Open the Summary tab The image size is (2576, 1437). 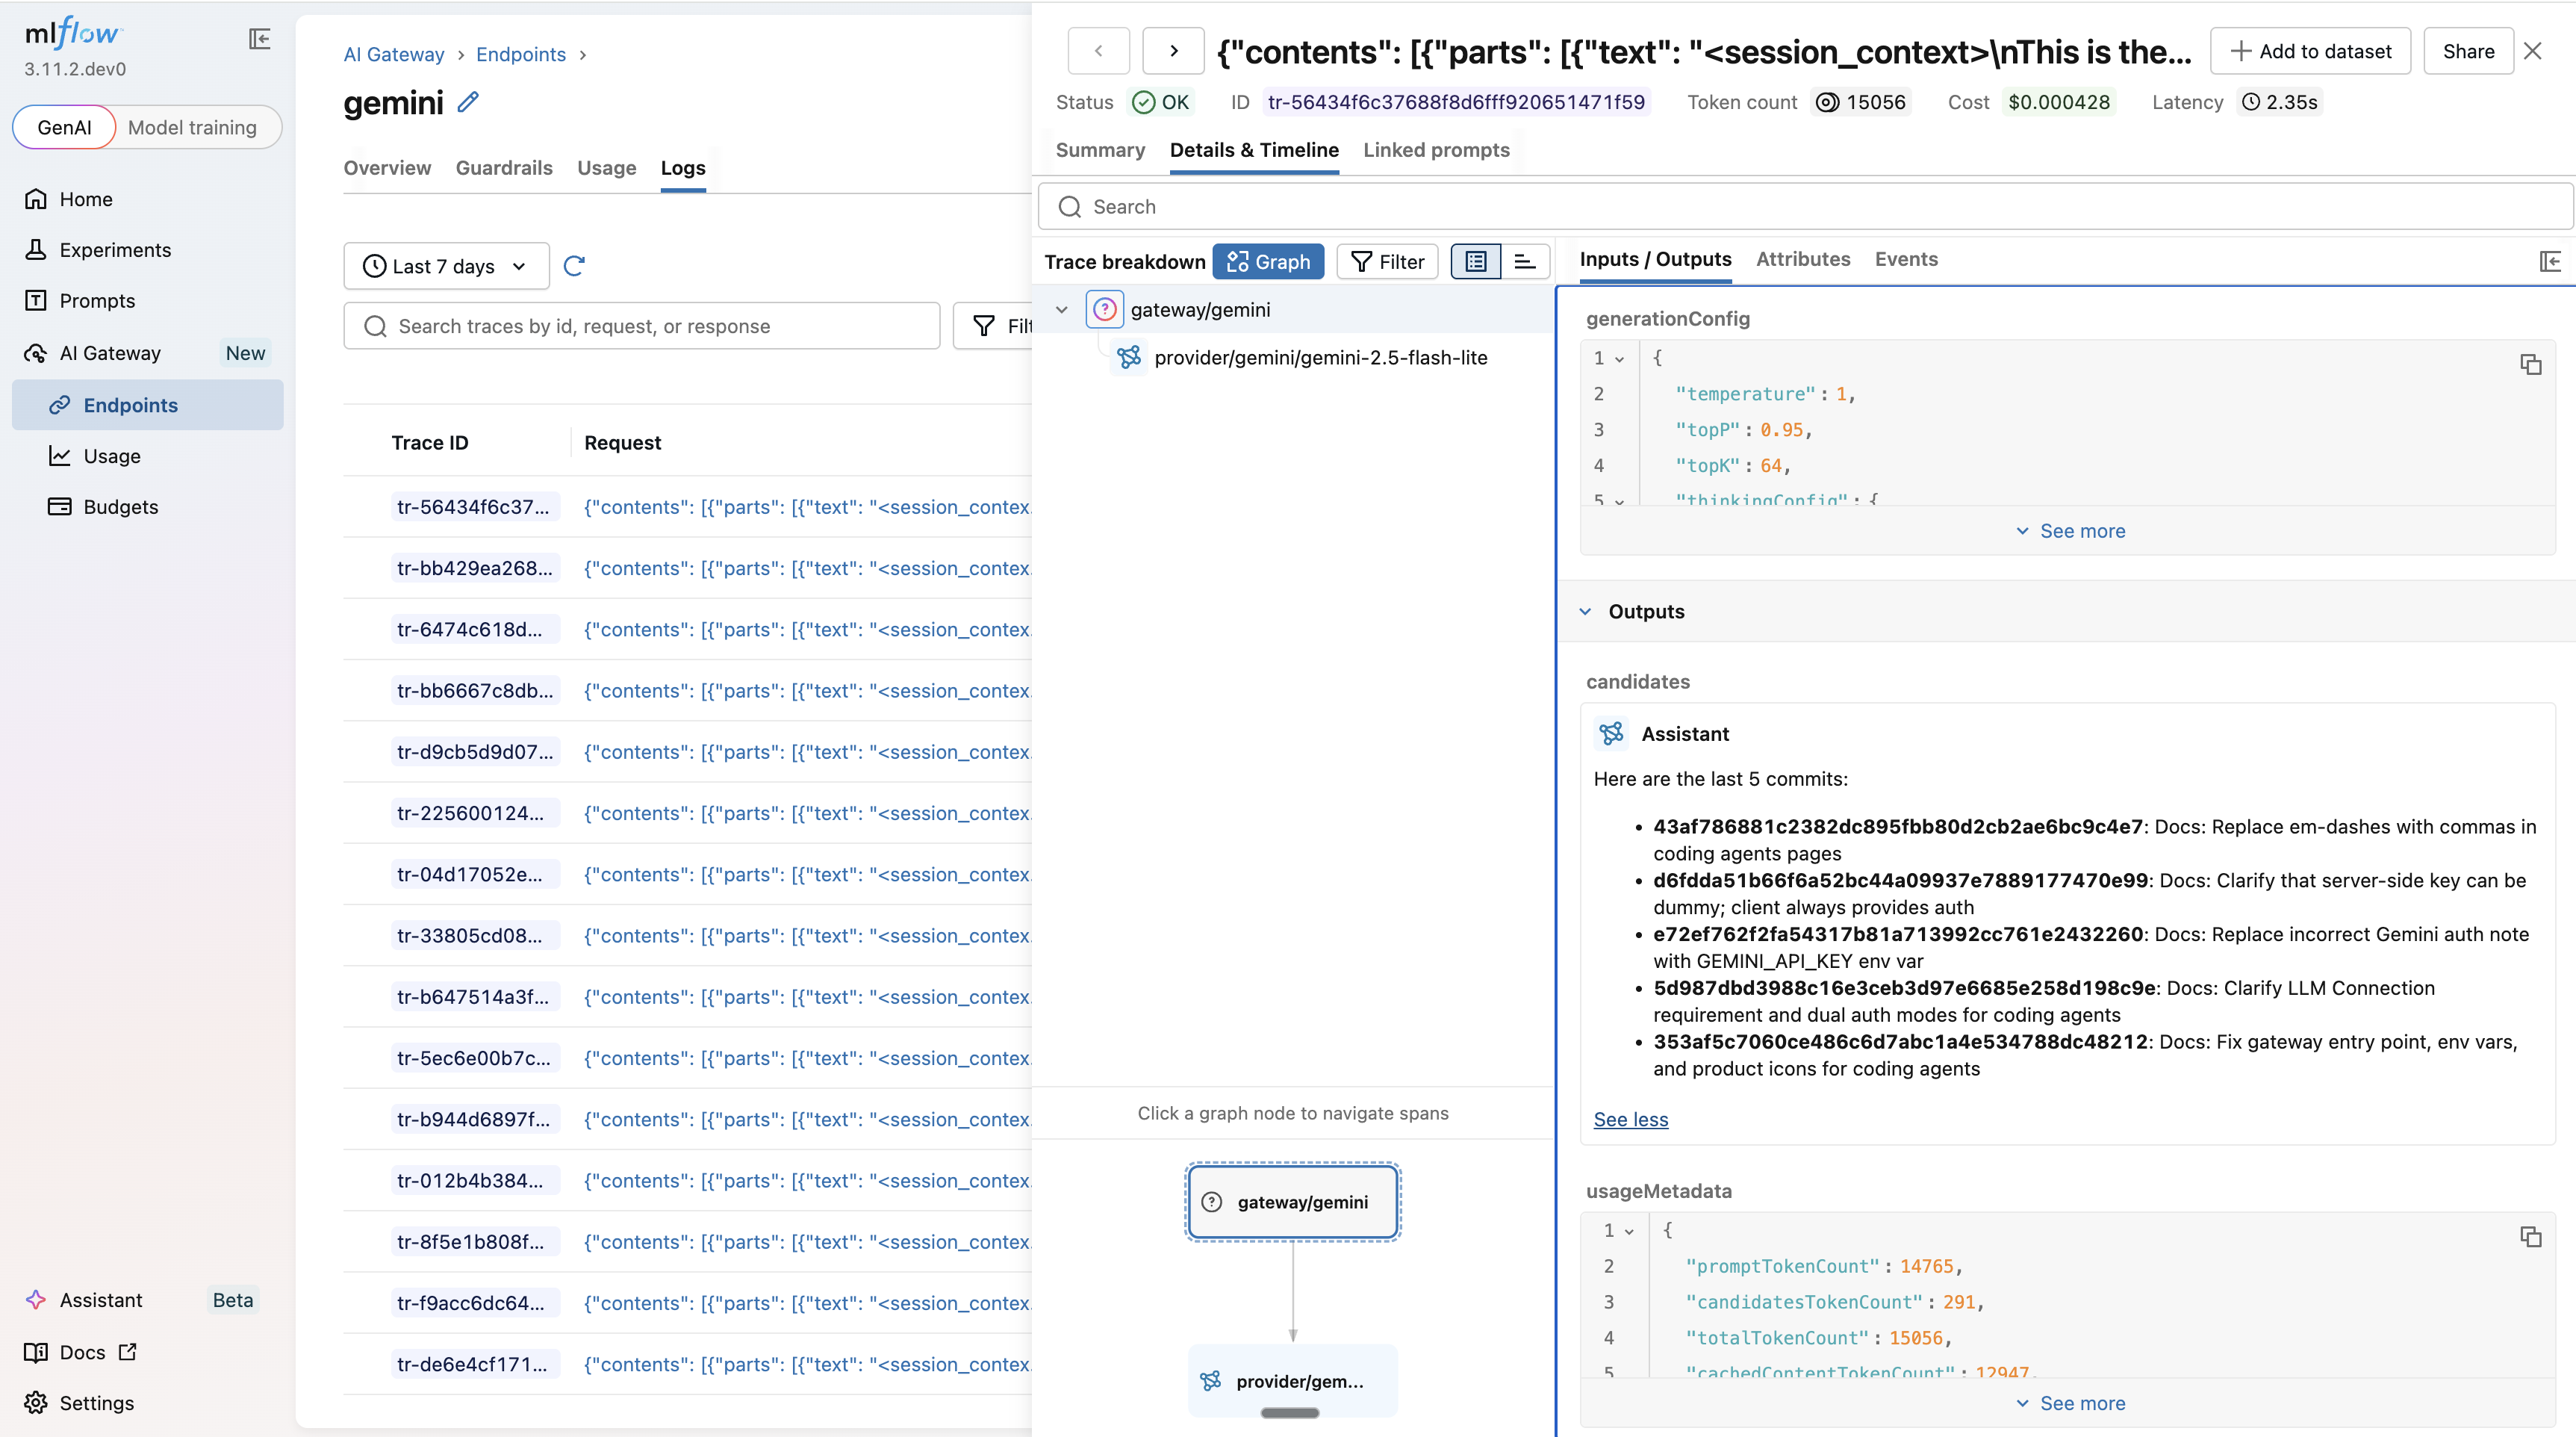[x=1100, y=150]
